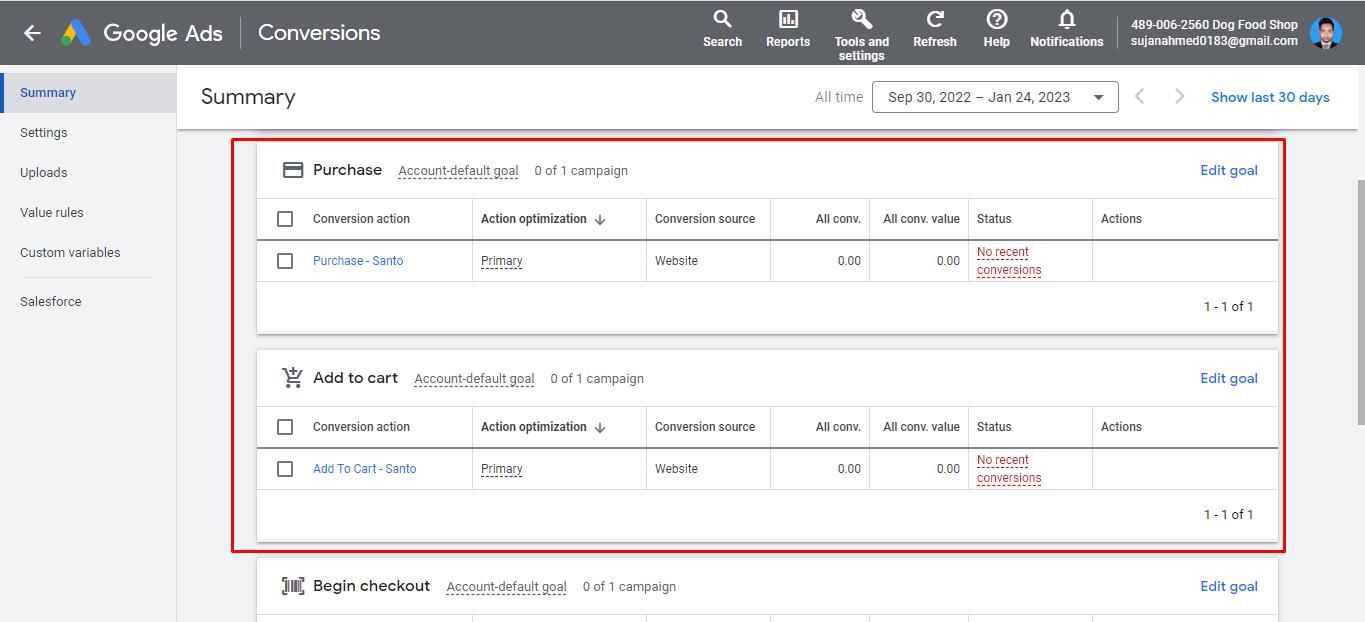Click the Conversion action header in Purchase table
This screenshot has height=622, width=1365.
tap(361, 219)
